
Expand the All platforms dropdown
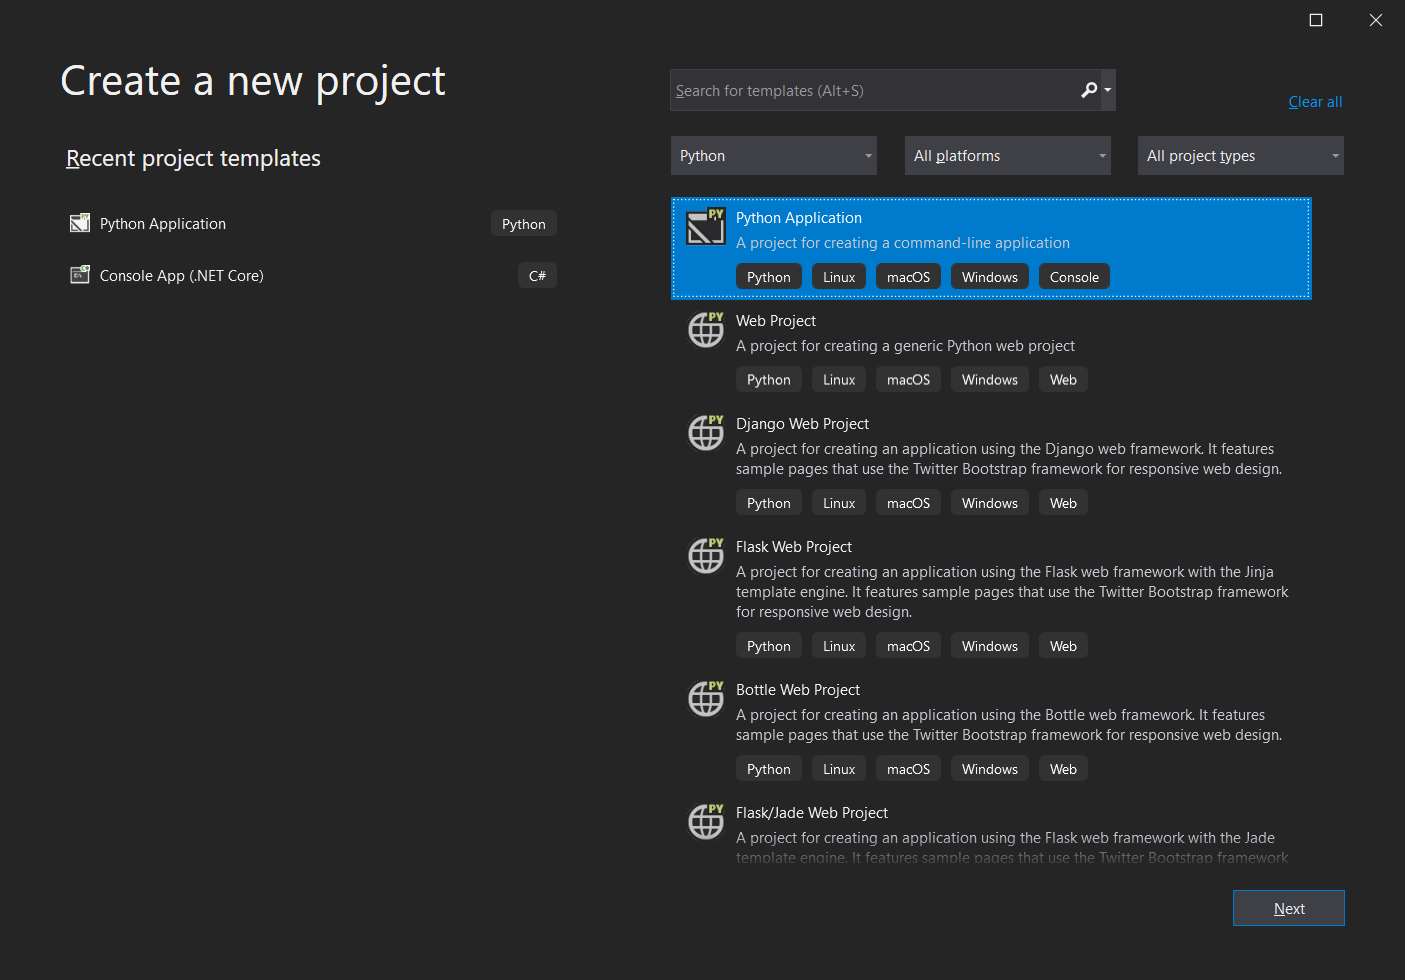(x=1007, y=156)
